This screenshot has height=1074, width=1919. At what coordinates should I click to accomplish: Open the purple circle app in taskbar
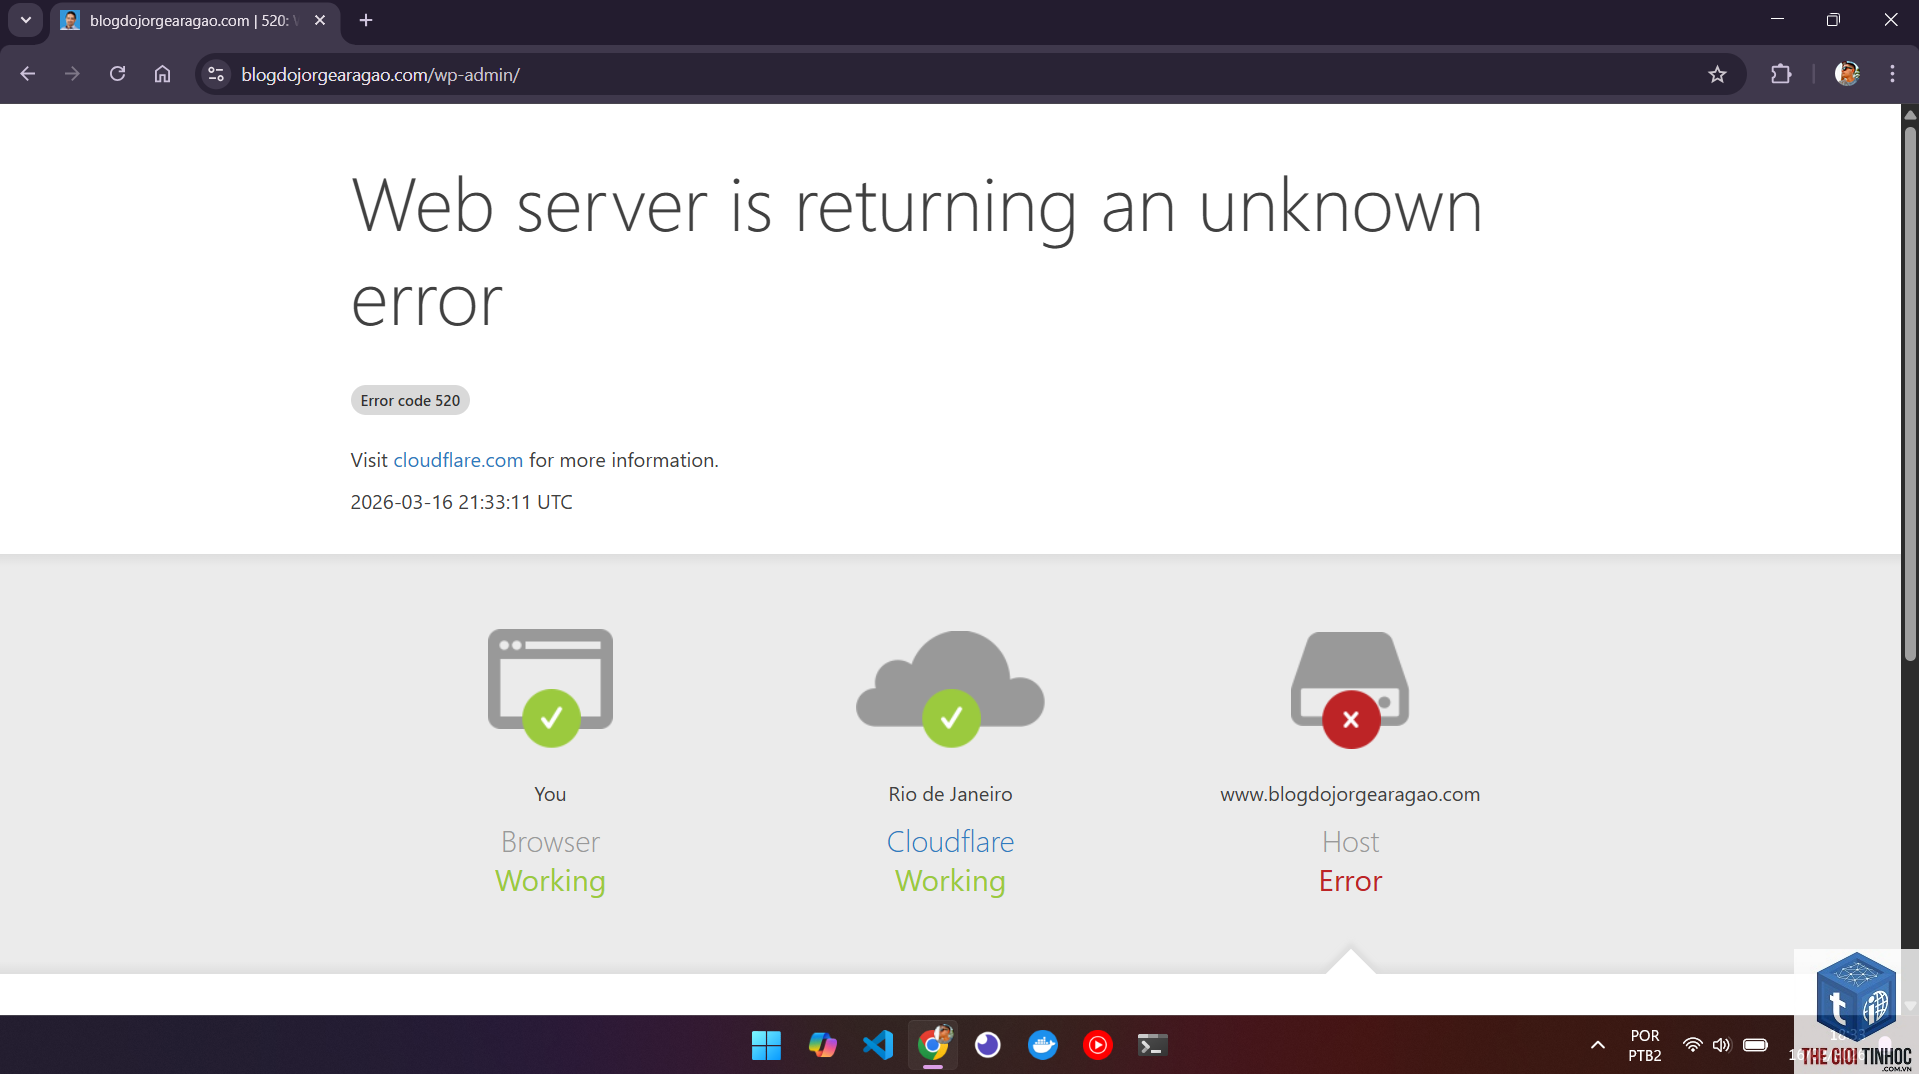pyautogui.click(x=988, y=1045)
